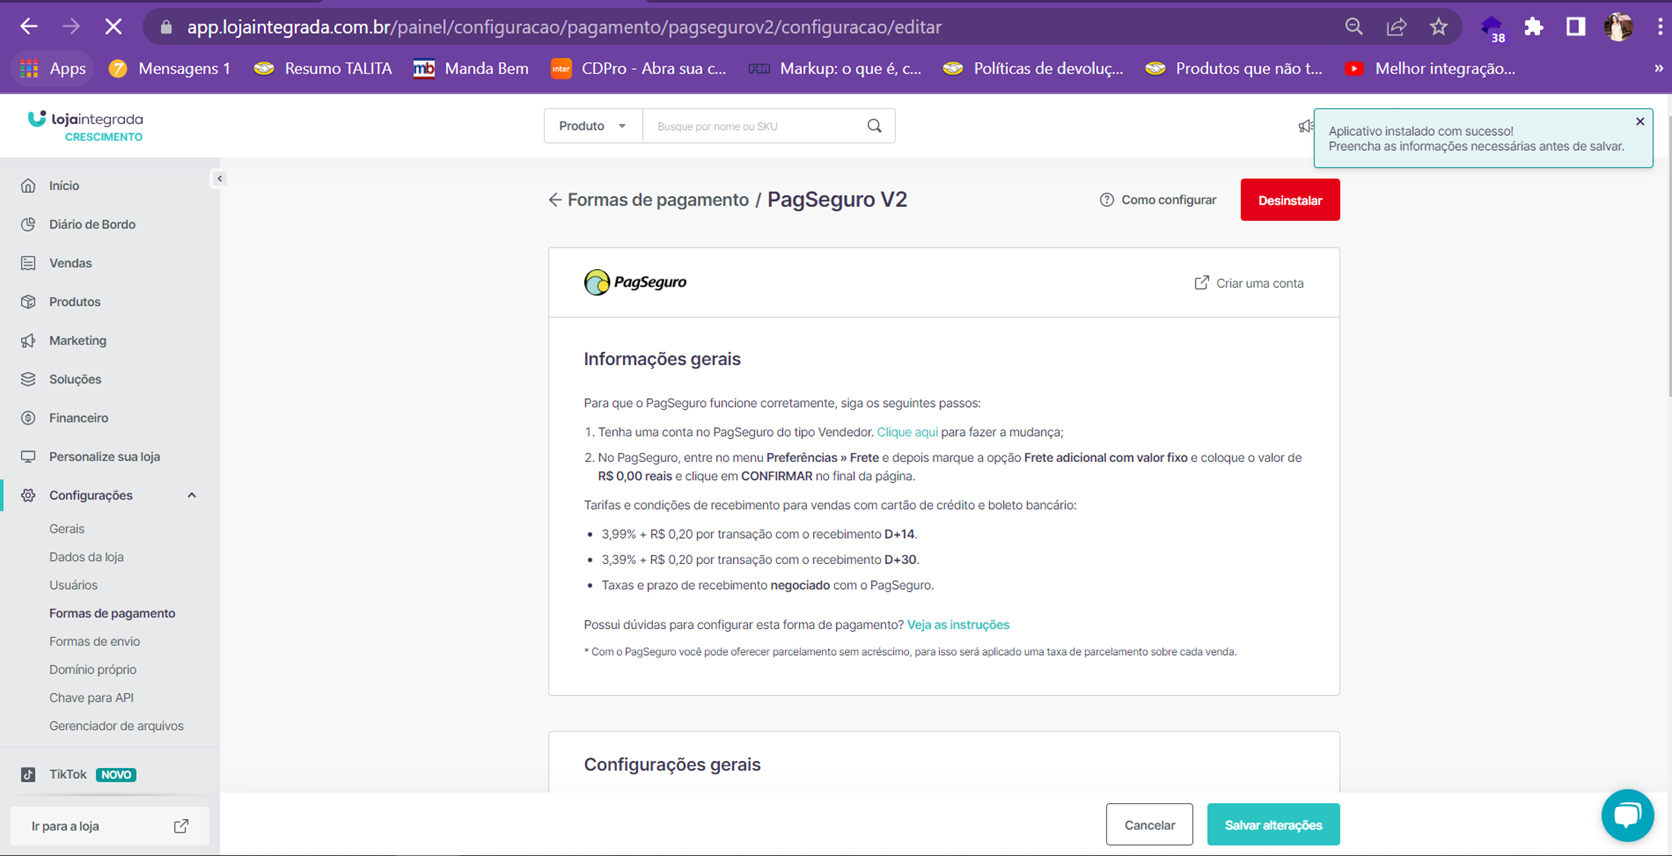Open the Apps bookmark shortcut
Viewport: 1672px width, 856px height.
point(53,68)
